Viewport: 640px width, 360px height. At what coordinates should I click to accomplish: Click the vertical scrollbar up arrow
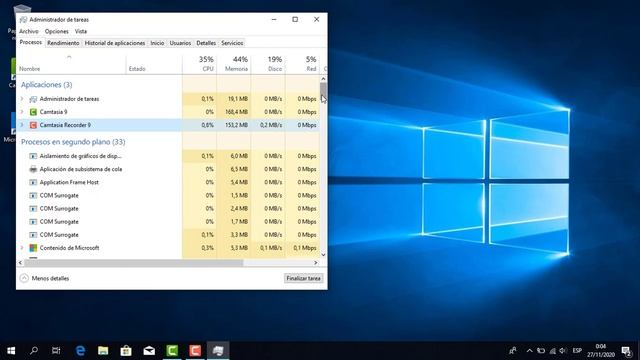(323, 79)
